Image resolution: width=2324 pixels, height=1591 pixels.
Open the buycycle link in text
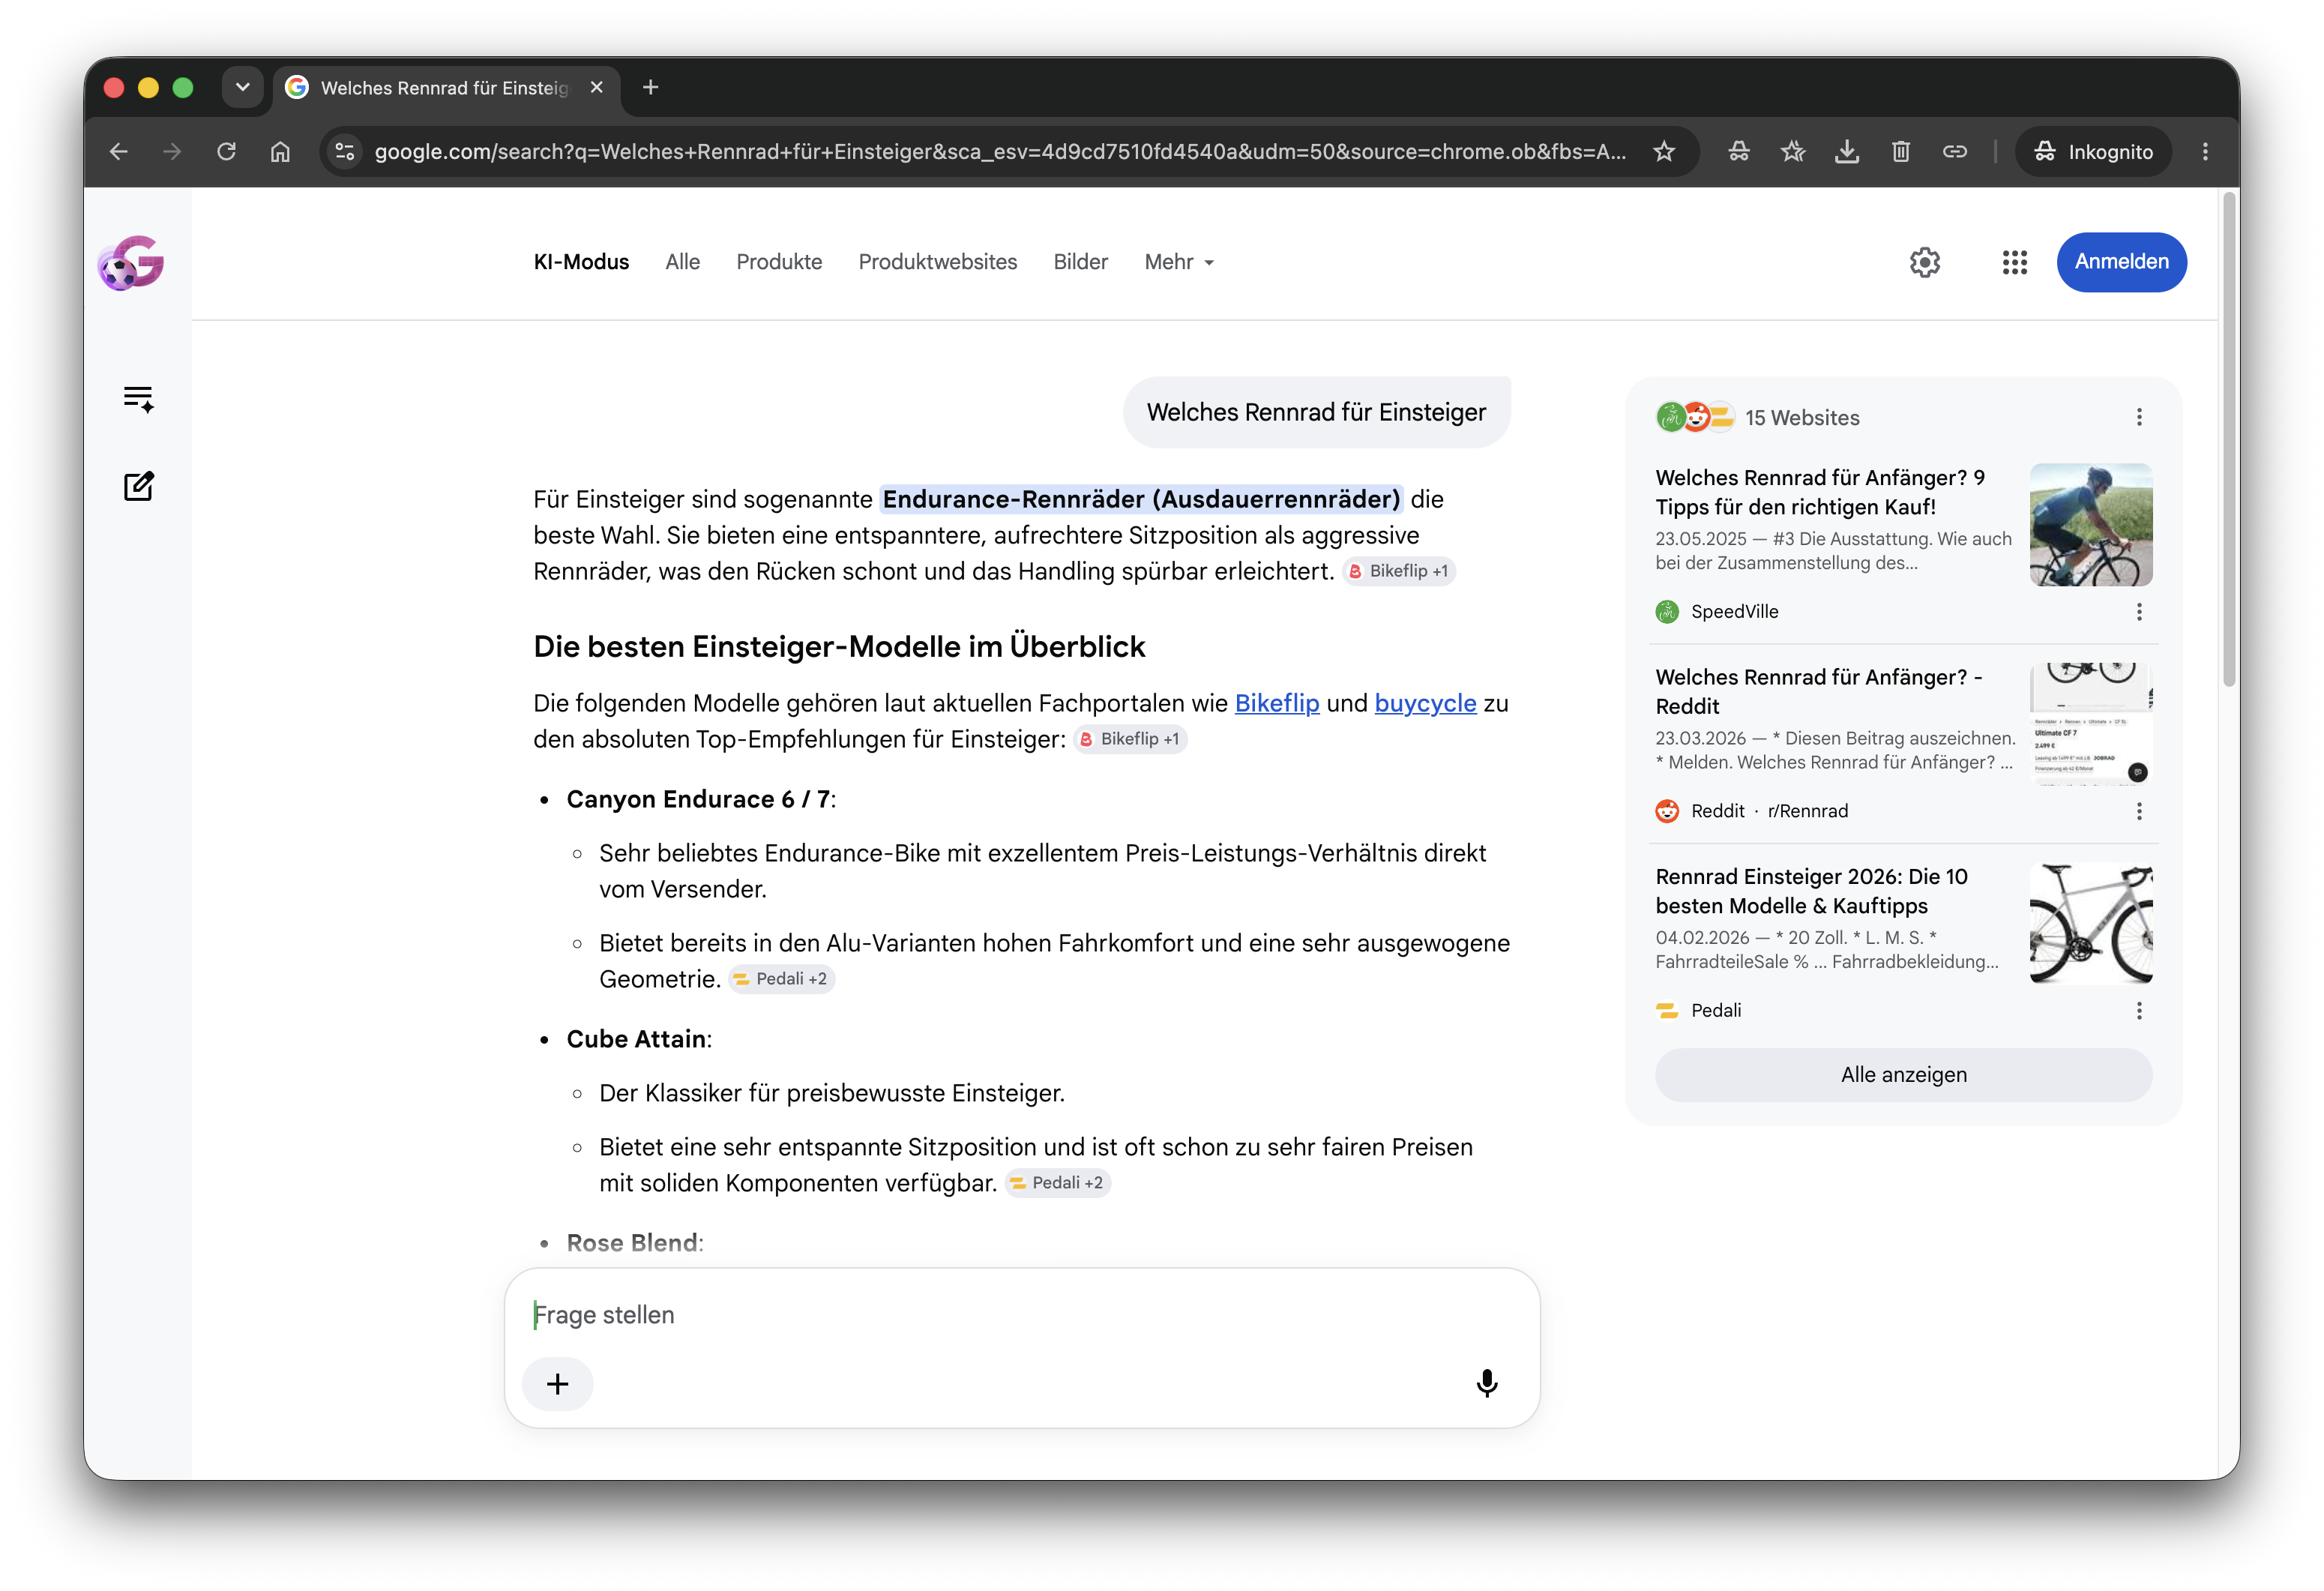[x=1425, y=703]
